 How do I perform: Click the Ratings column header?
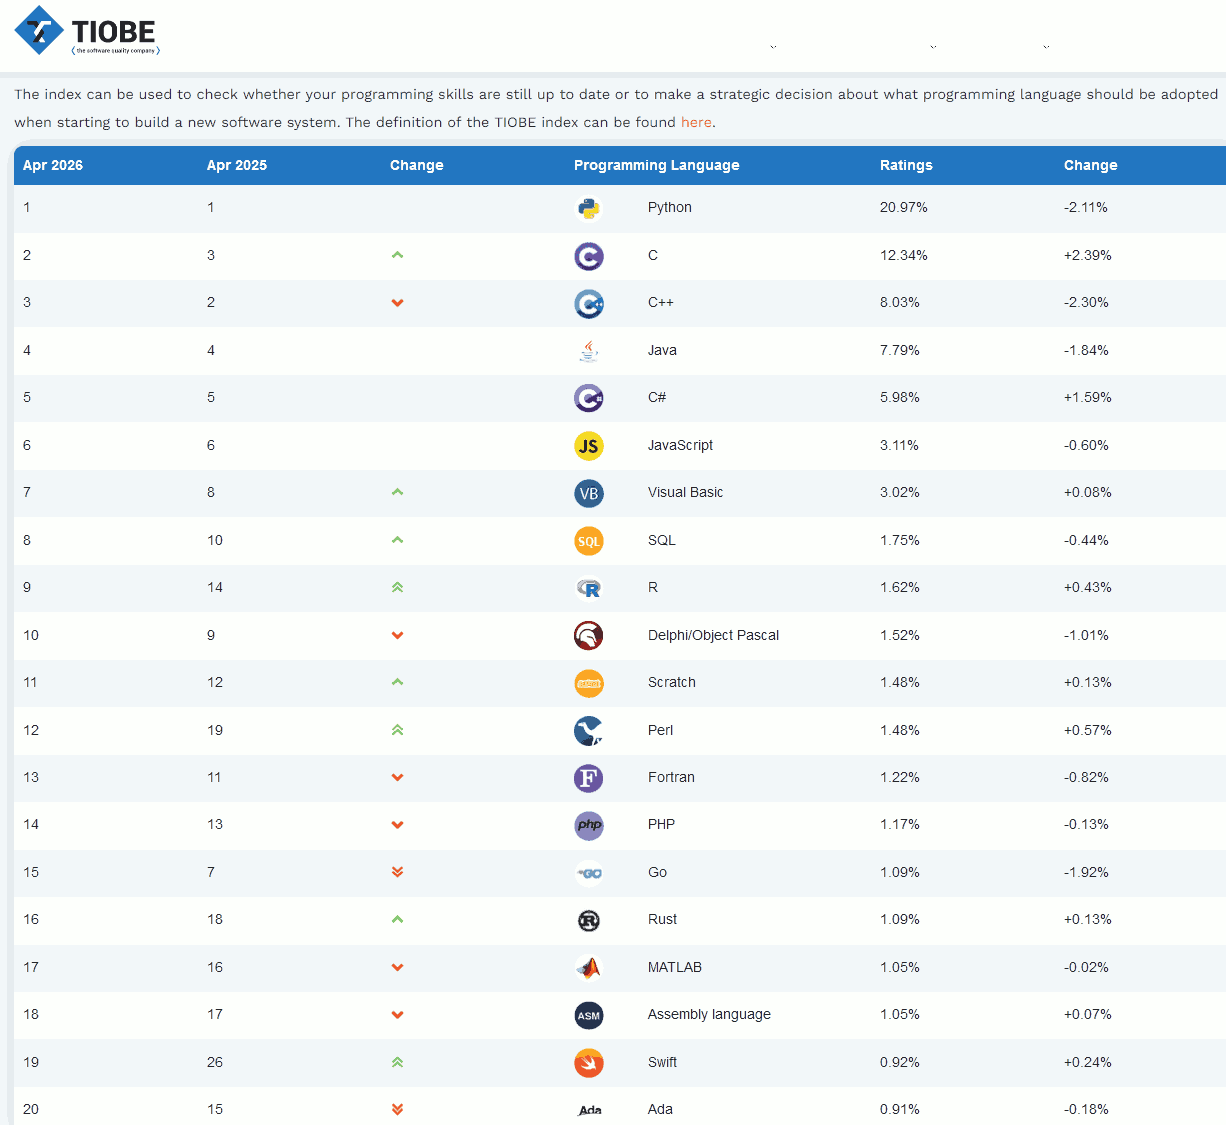pos(906,165)
